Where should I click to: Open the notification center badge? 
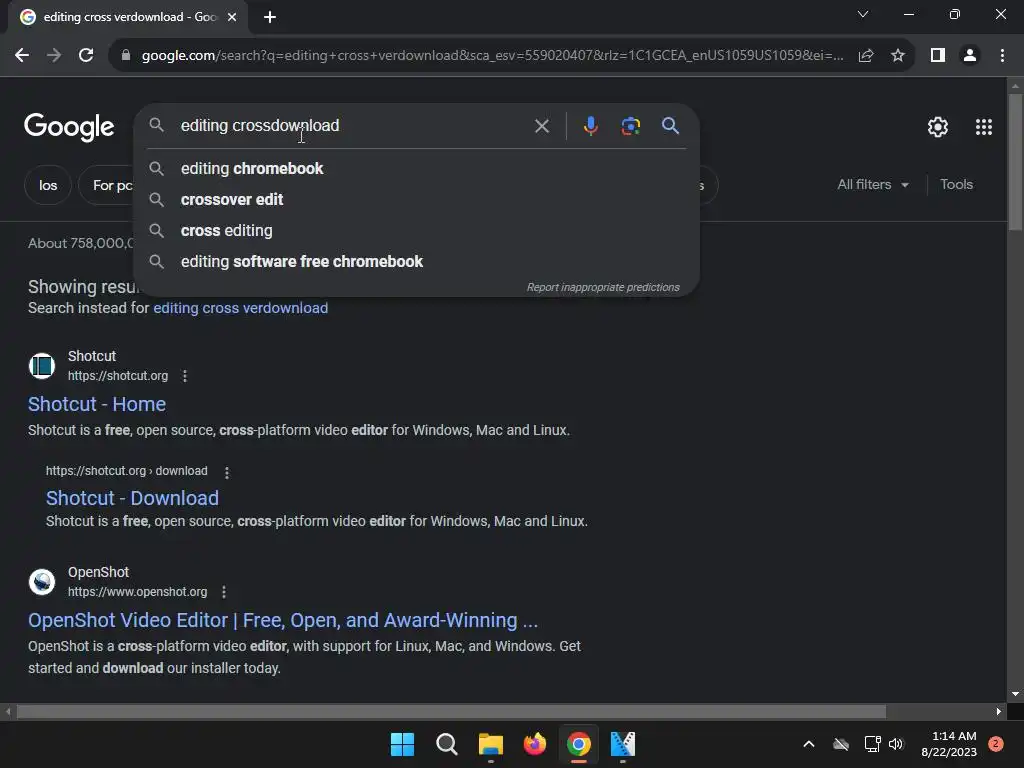point(995,744)
